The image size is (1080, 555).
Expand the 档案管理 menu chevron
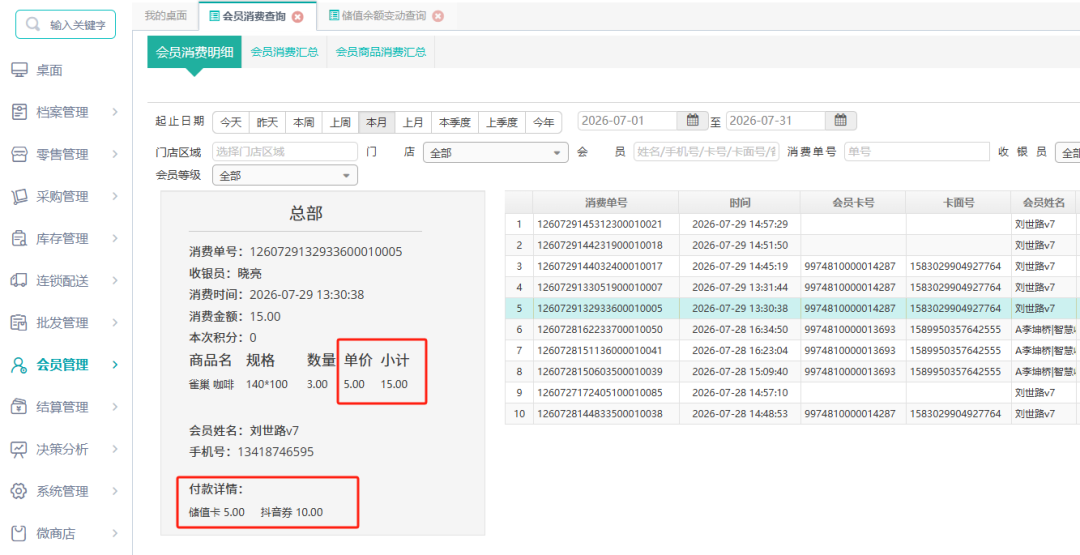tap(115, 112)
